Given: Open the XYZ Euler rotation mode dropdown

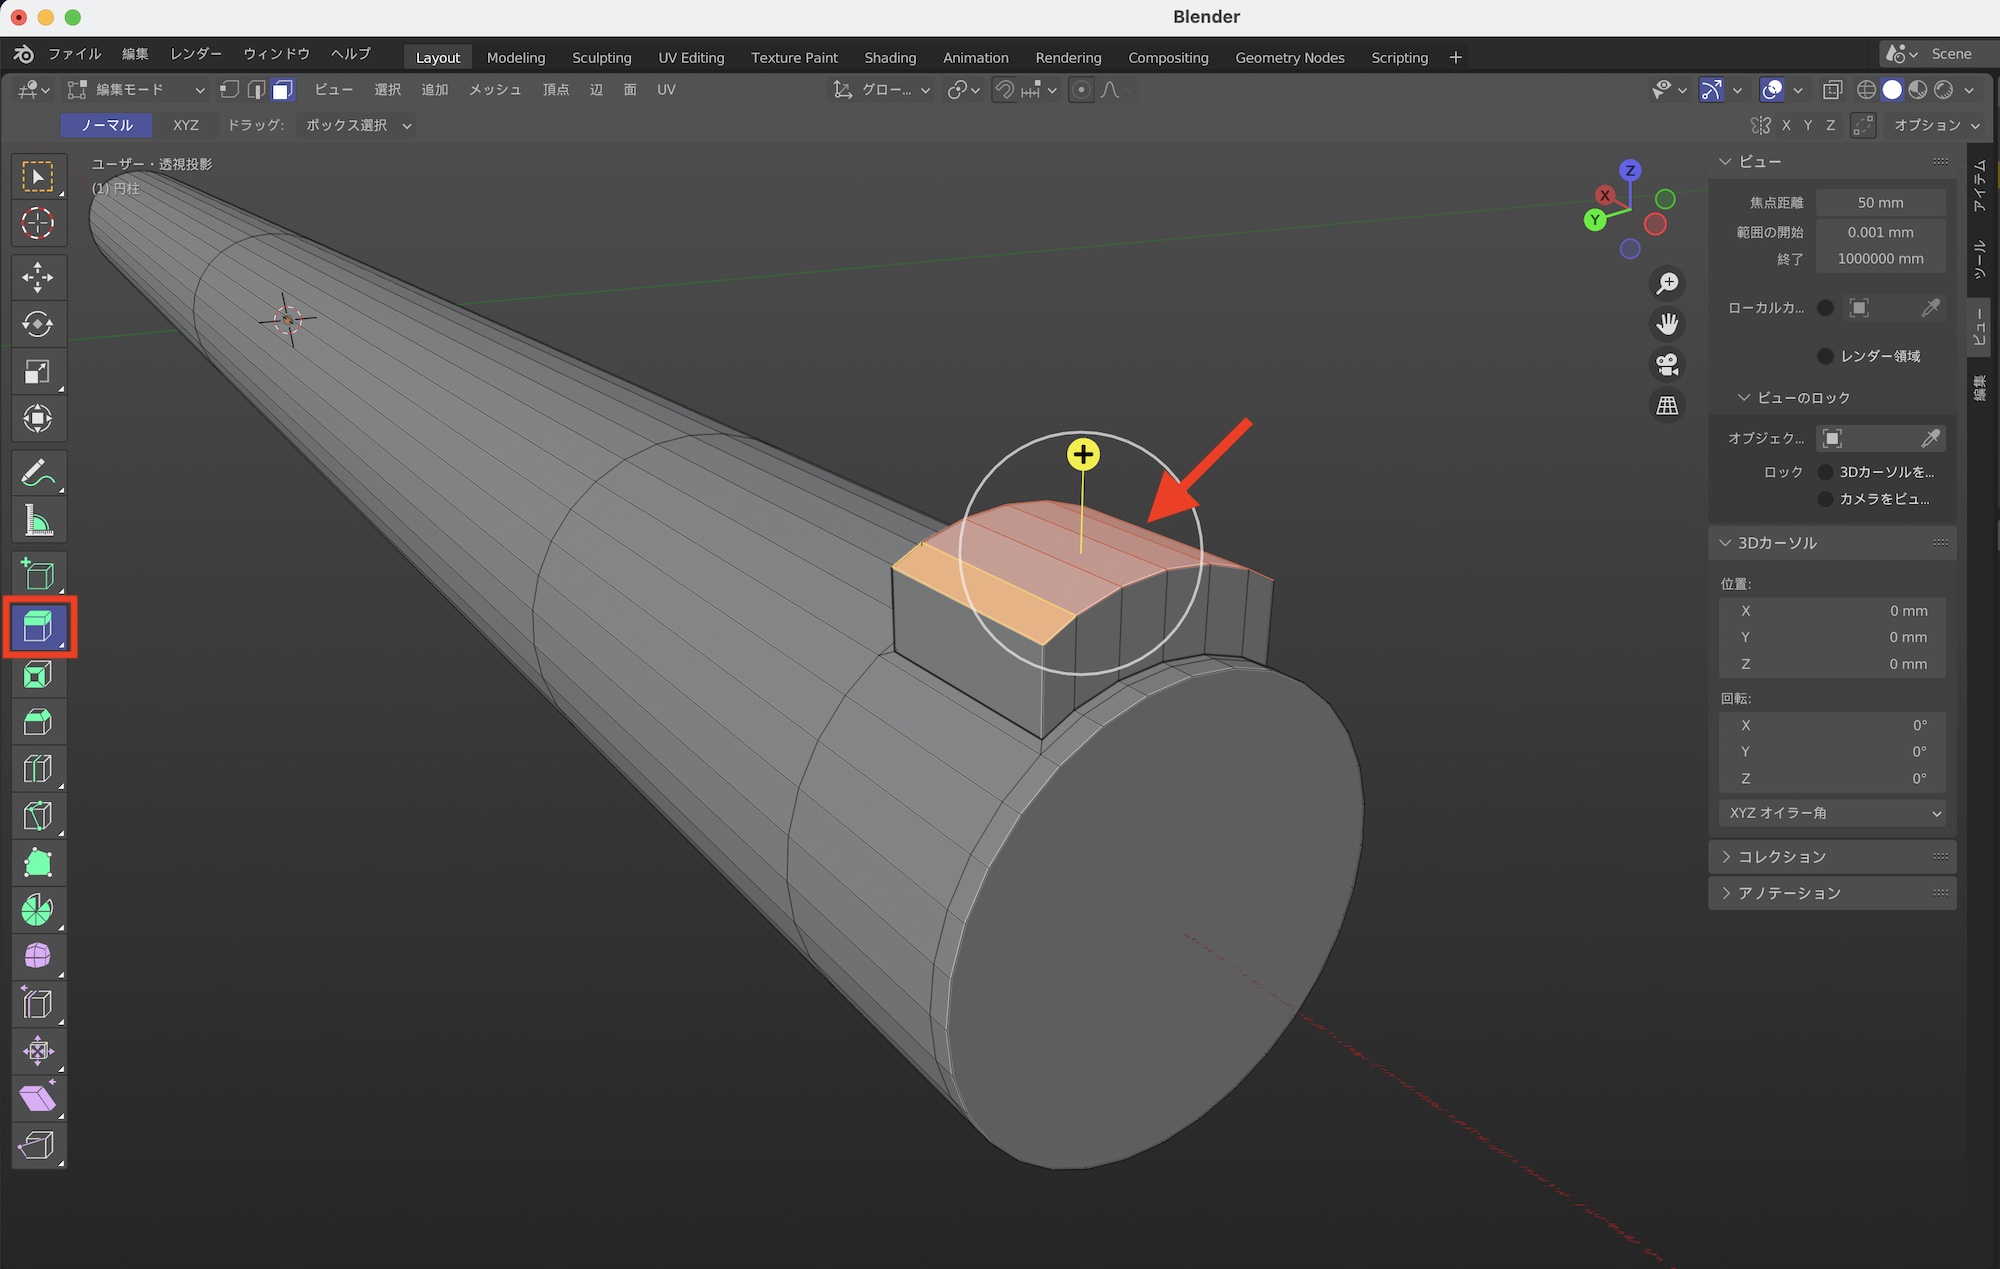Looking at the screenshot, I should point(1833,813).
